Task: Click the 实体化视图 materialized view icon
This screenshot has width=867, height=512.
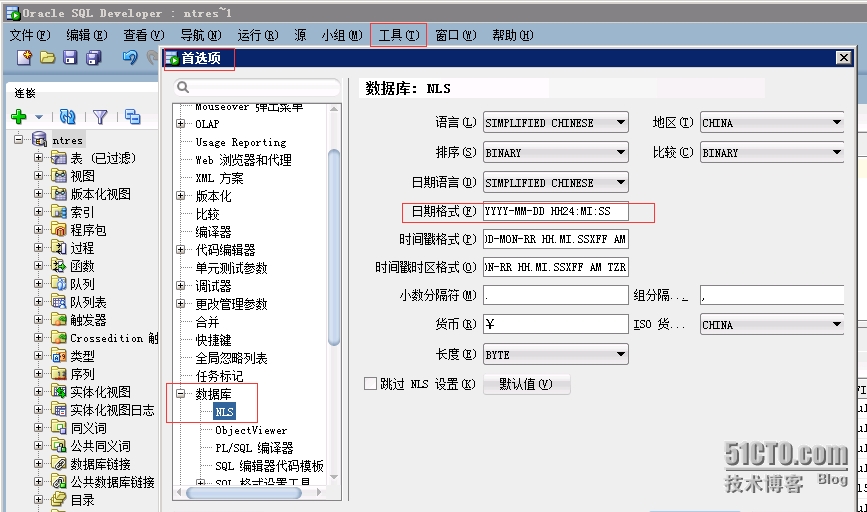Action: pos(59,392)
